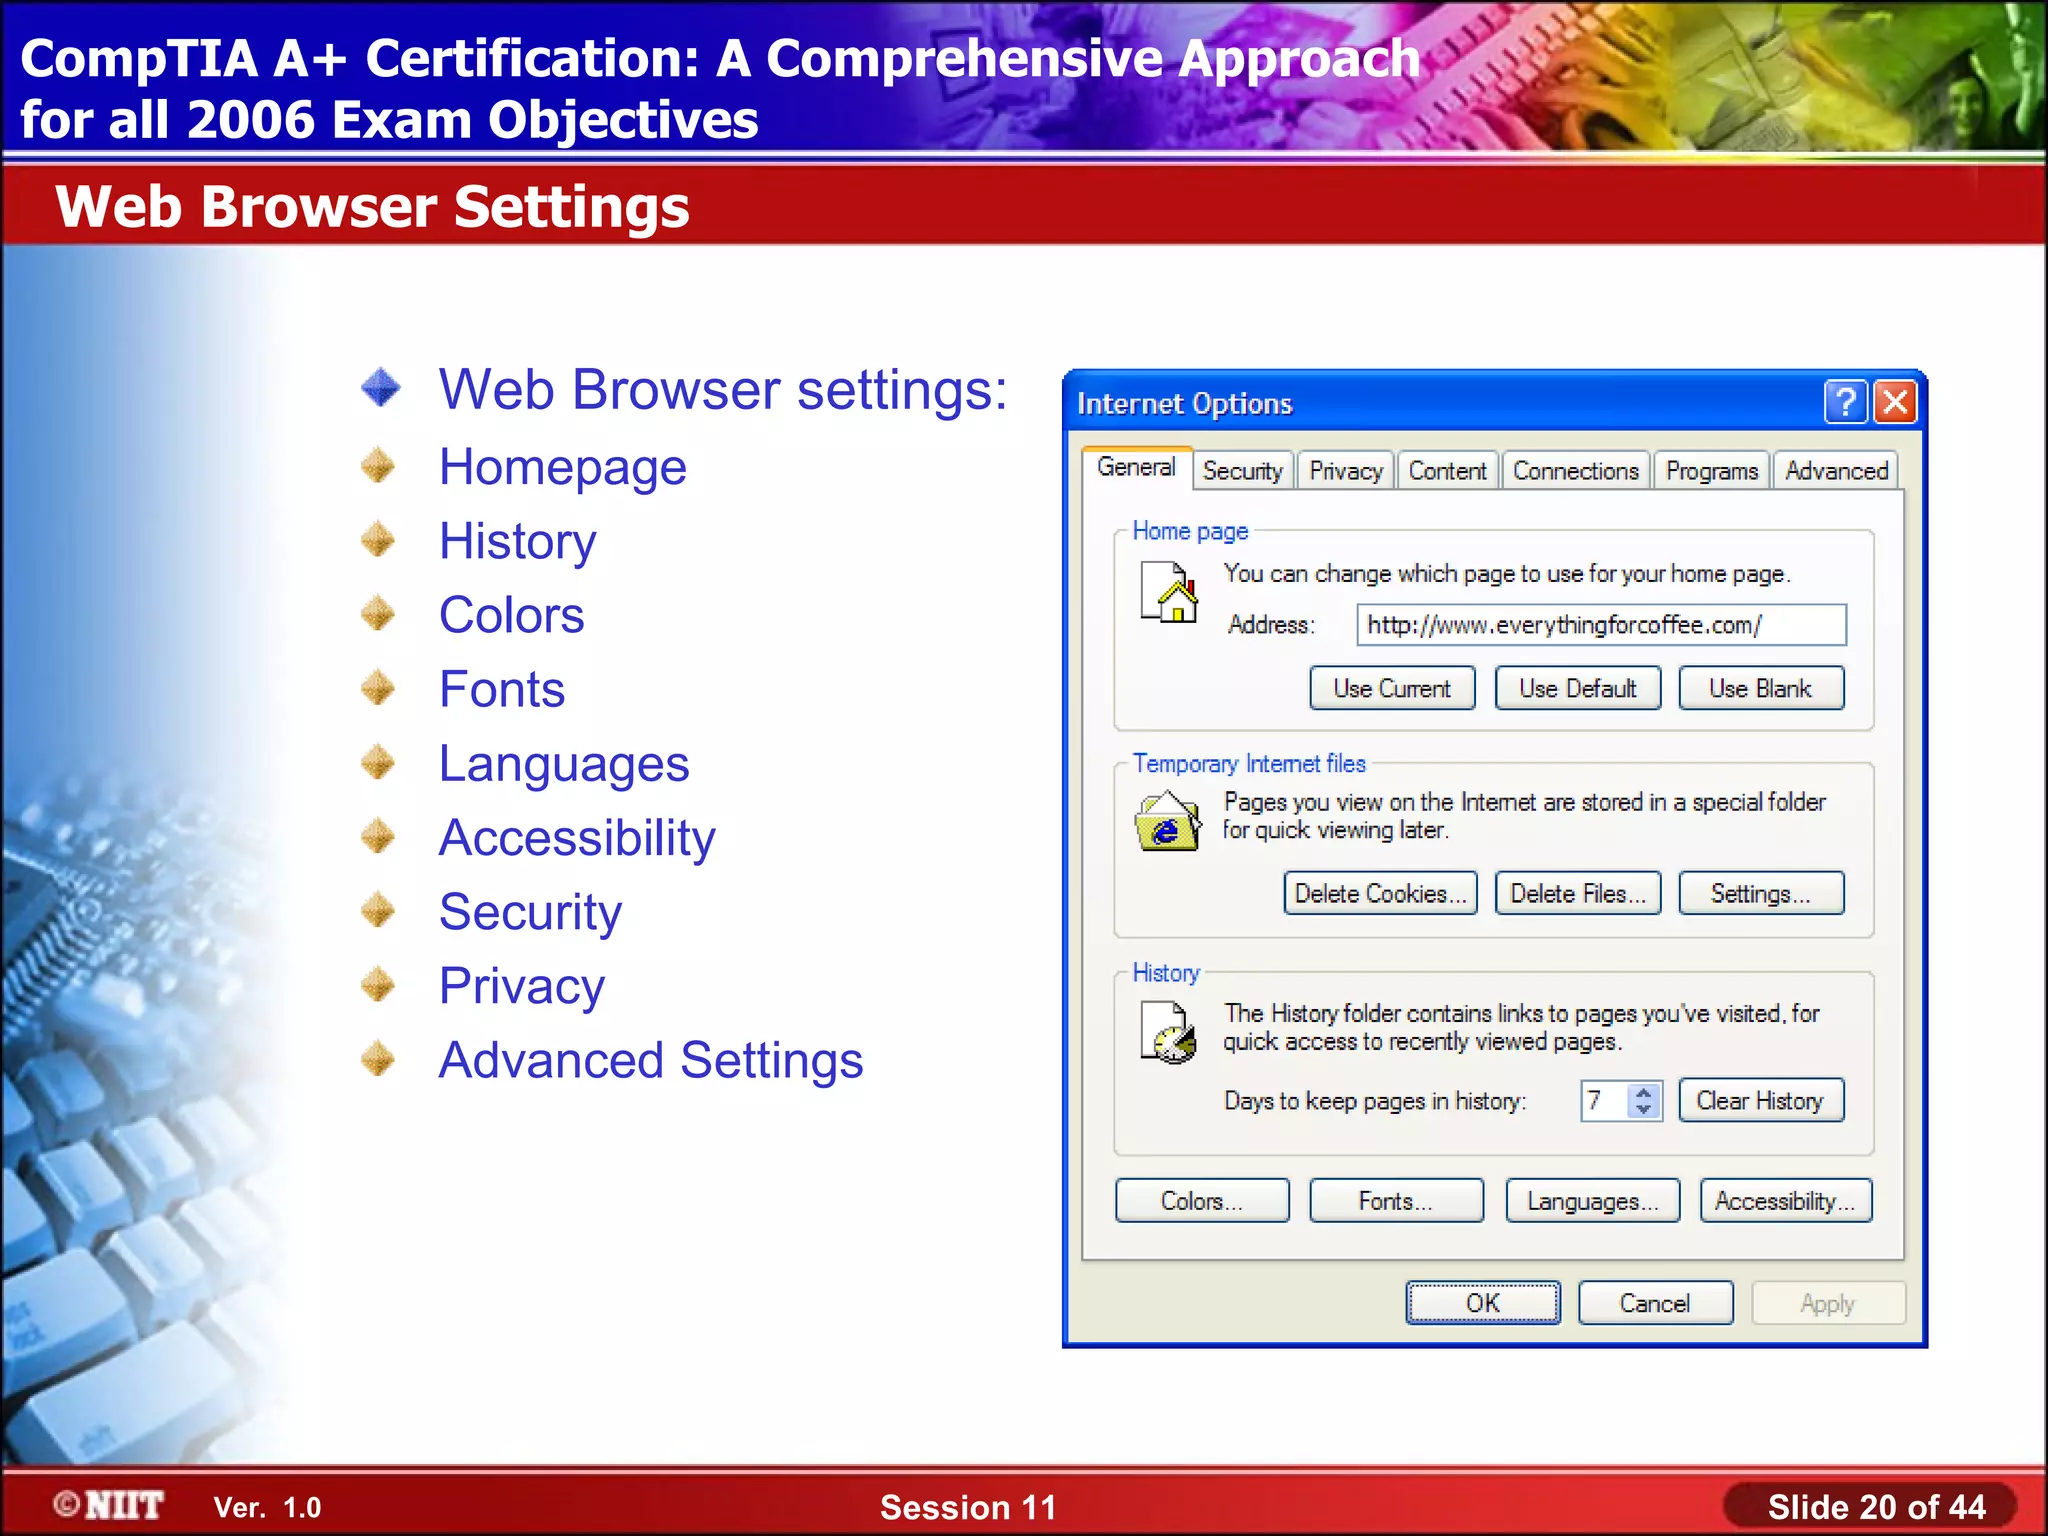Increase days to keep pages in history
The width and height of the screenshot is (2048, 1536).
tap(1644, 1092)
